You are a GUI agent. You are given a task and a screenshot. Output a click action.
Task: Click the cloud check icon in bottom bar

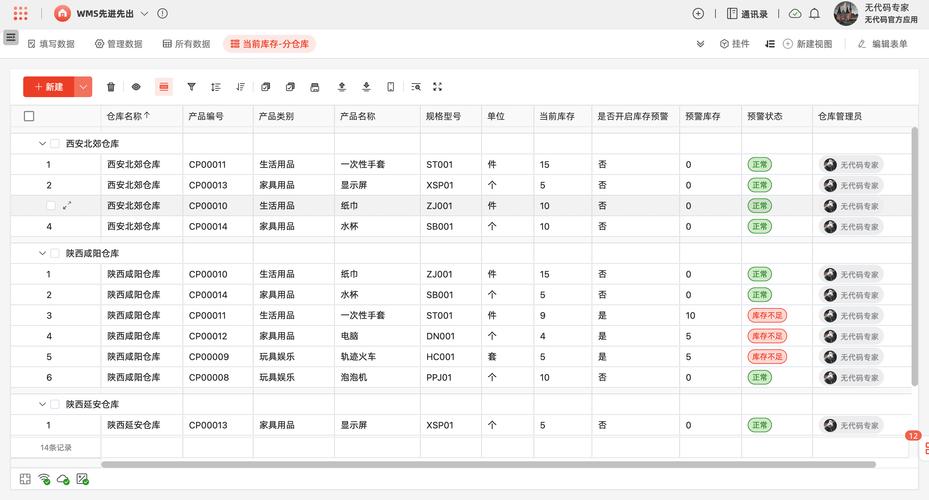coord(63,479)
